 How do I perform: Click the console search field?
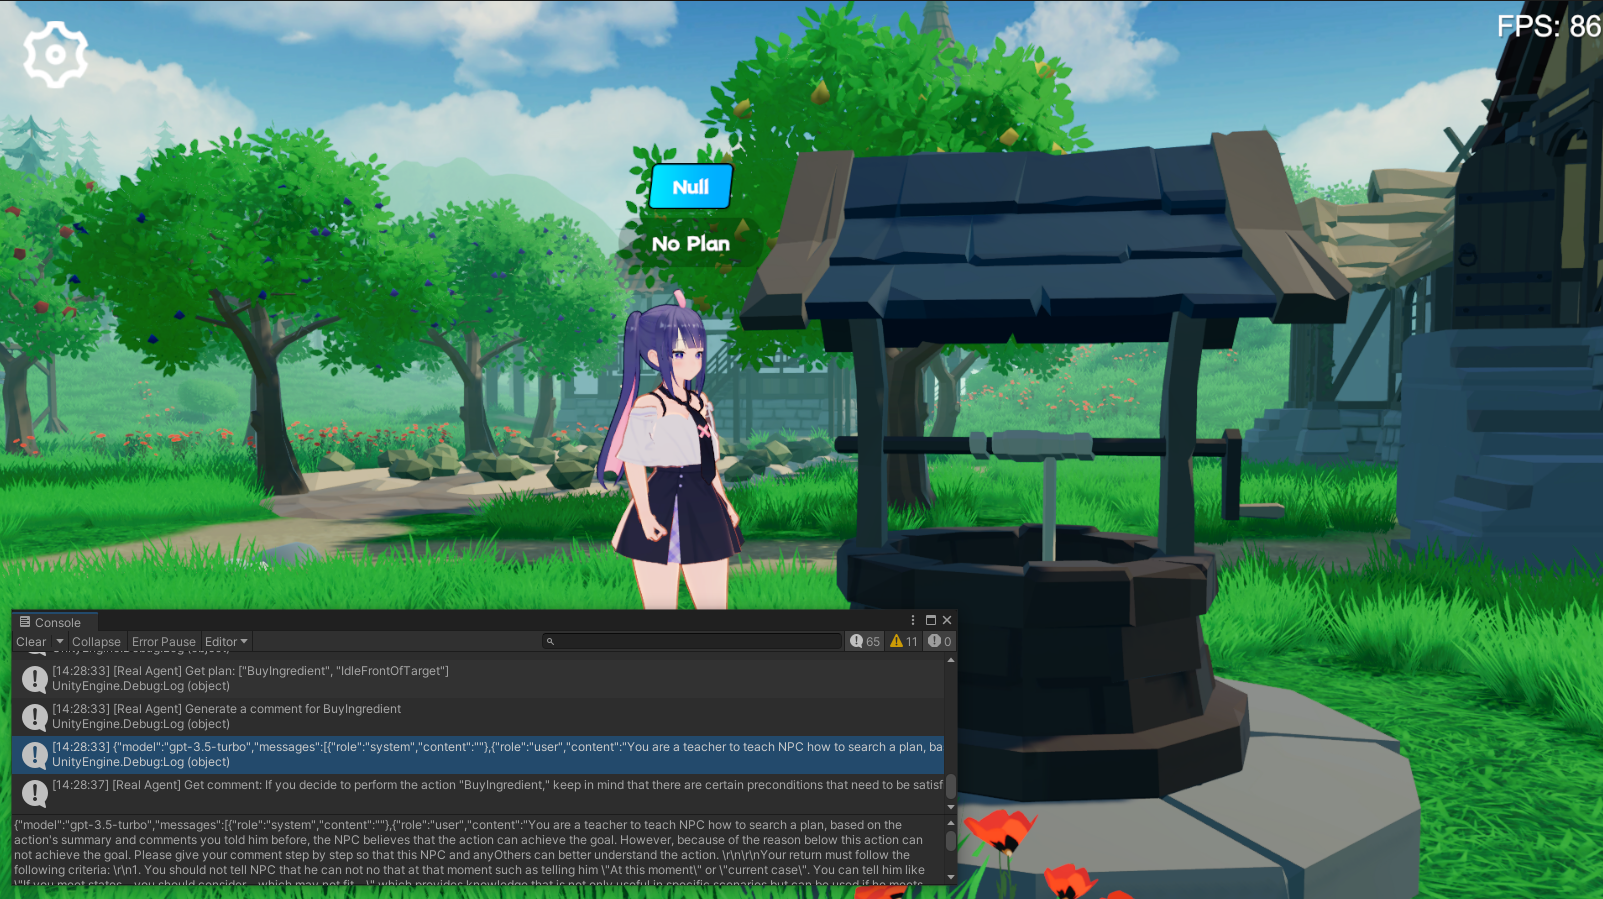[x=692, y=641]
